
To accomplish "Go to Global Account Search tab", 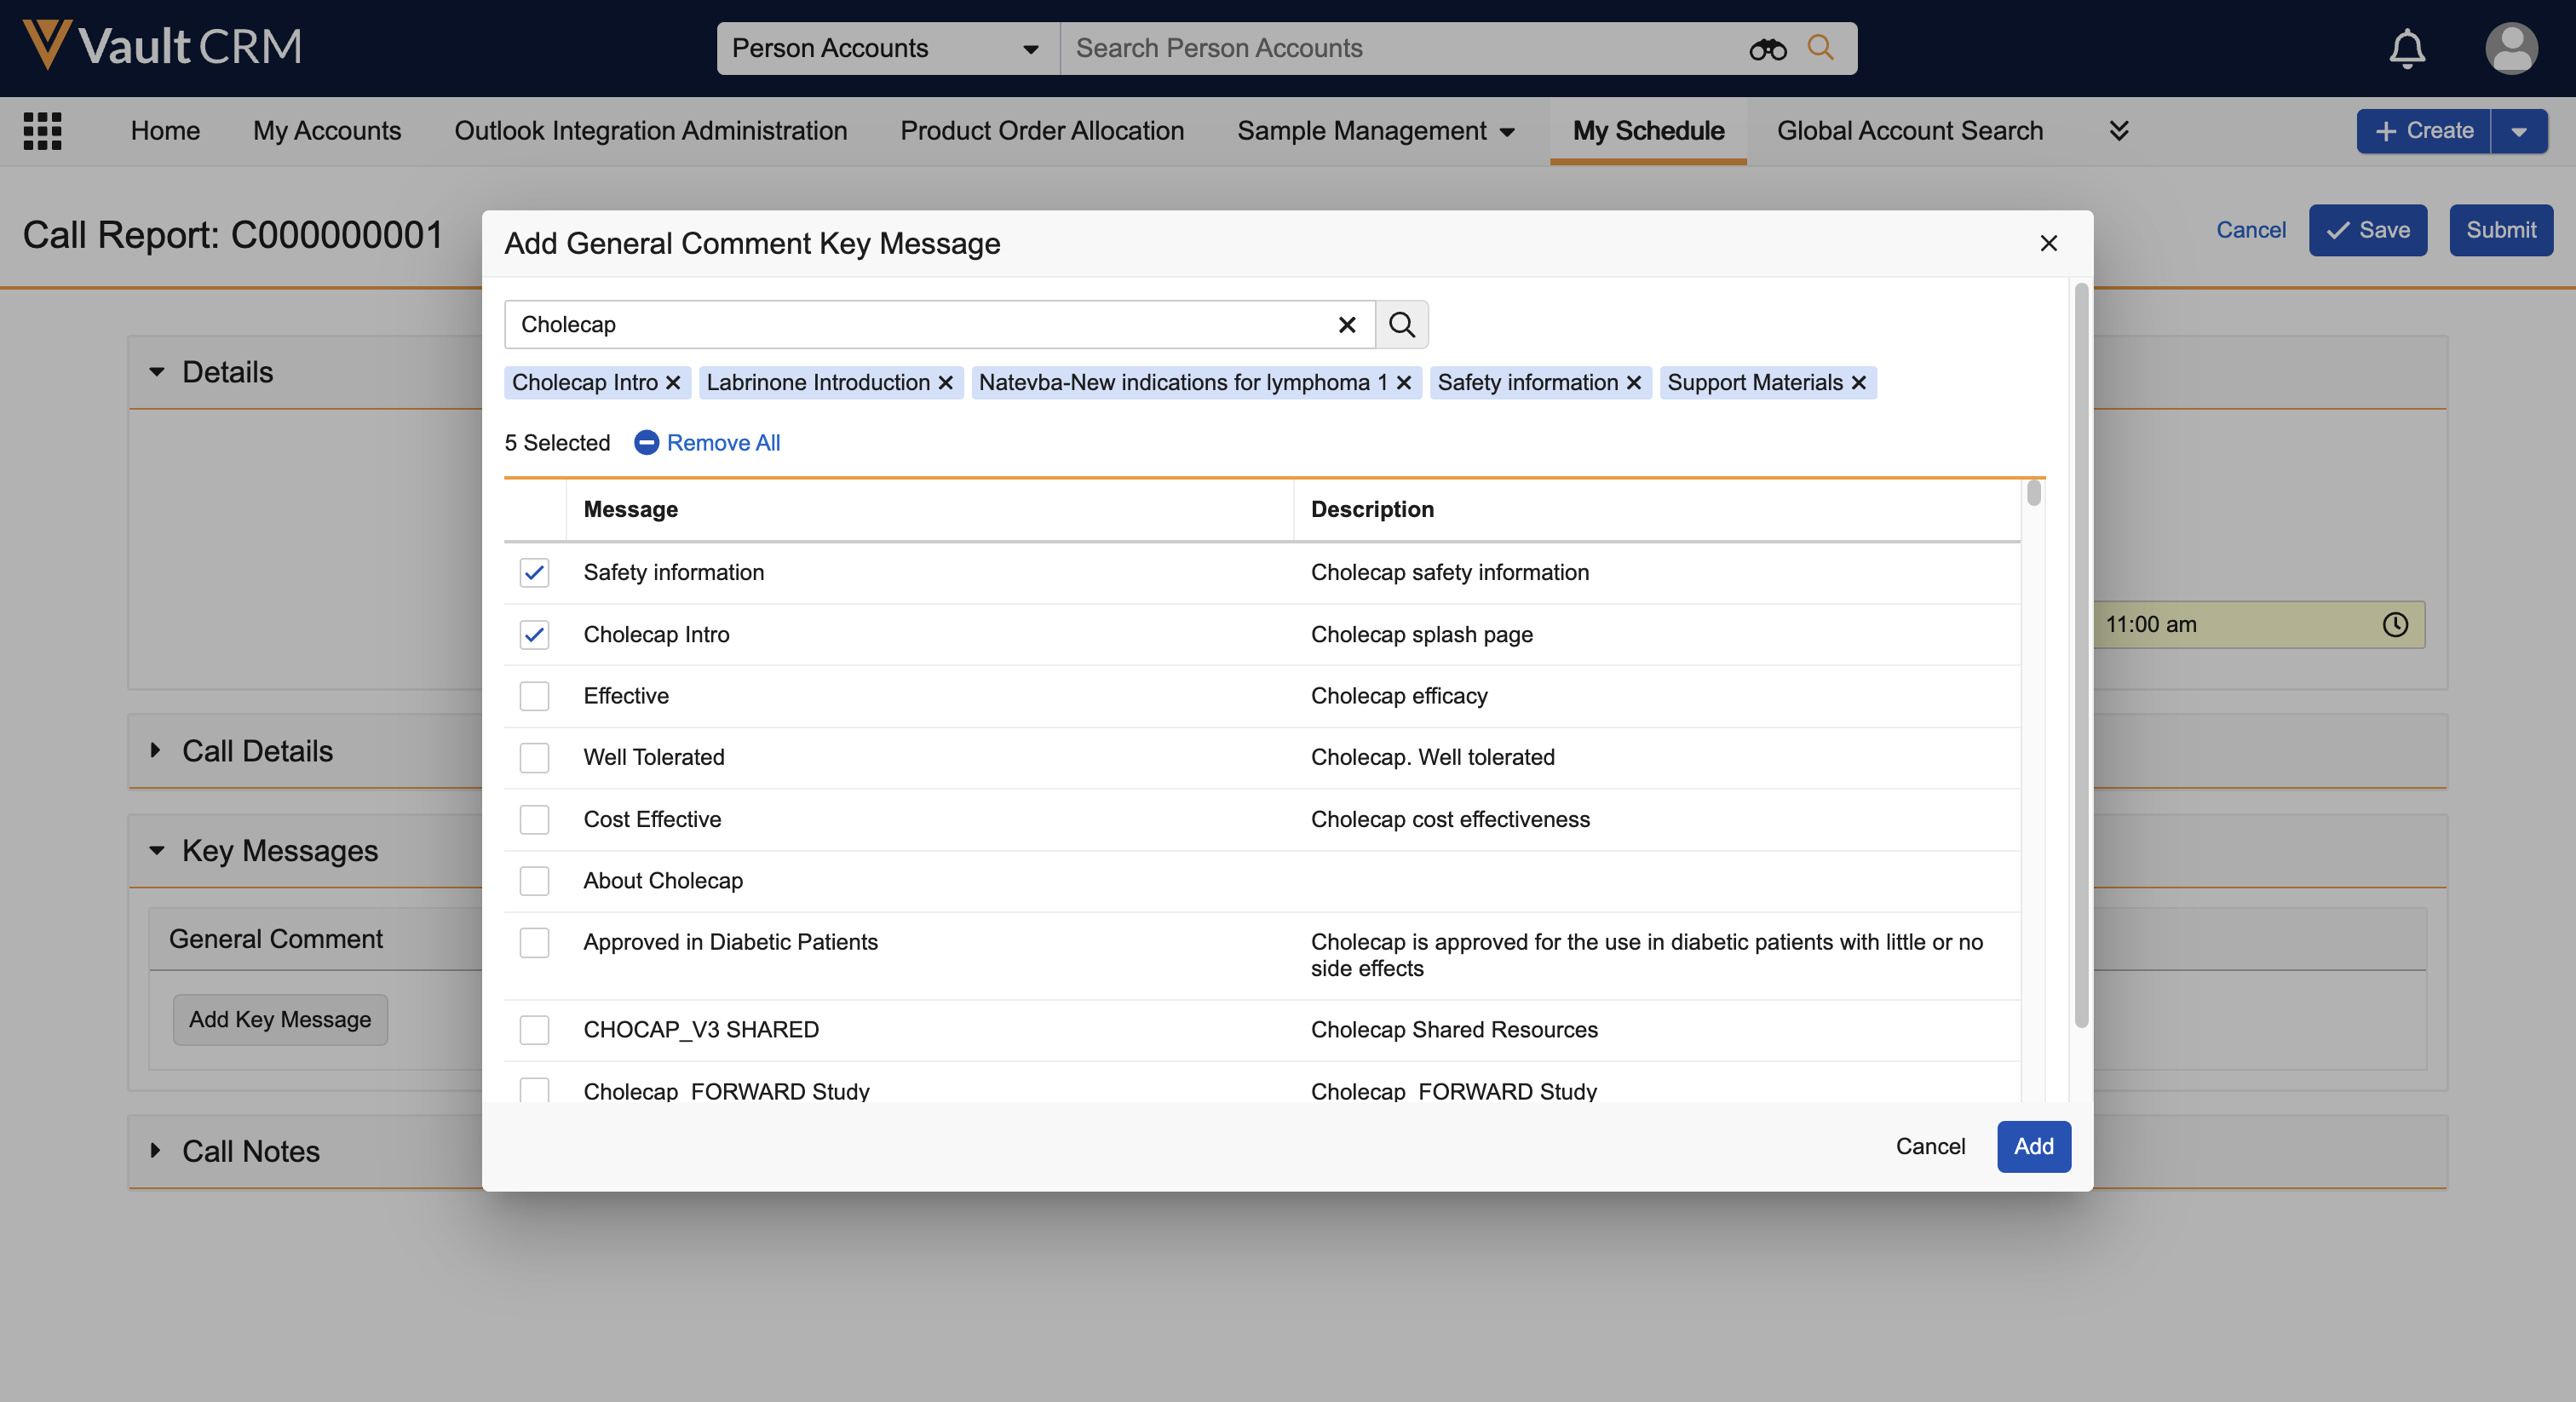I will coord(1909,131).
